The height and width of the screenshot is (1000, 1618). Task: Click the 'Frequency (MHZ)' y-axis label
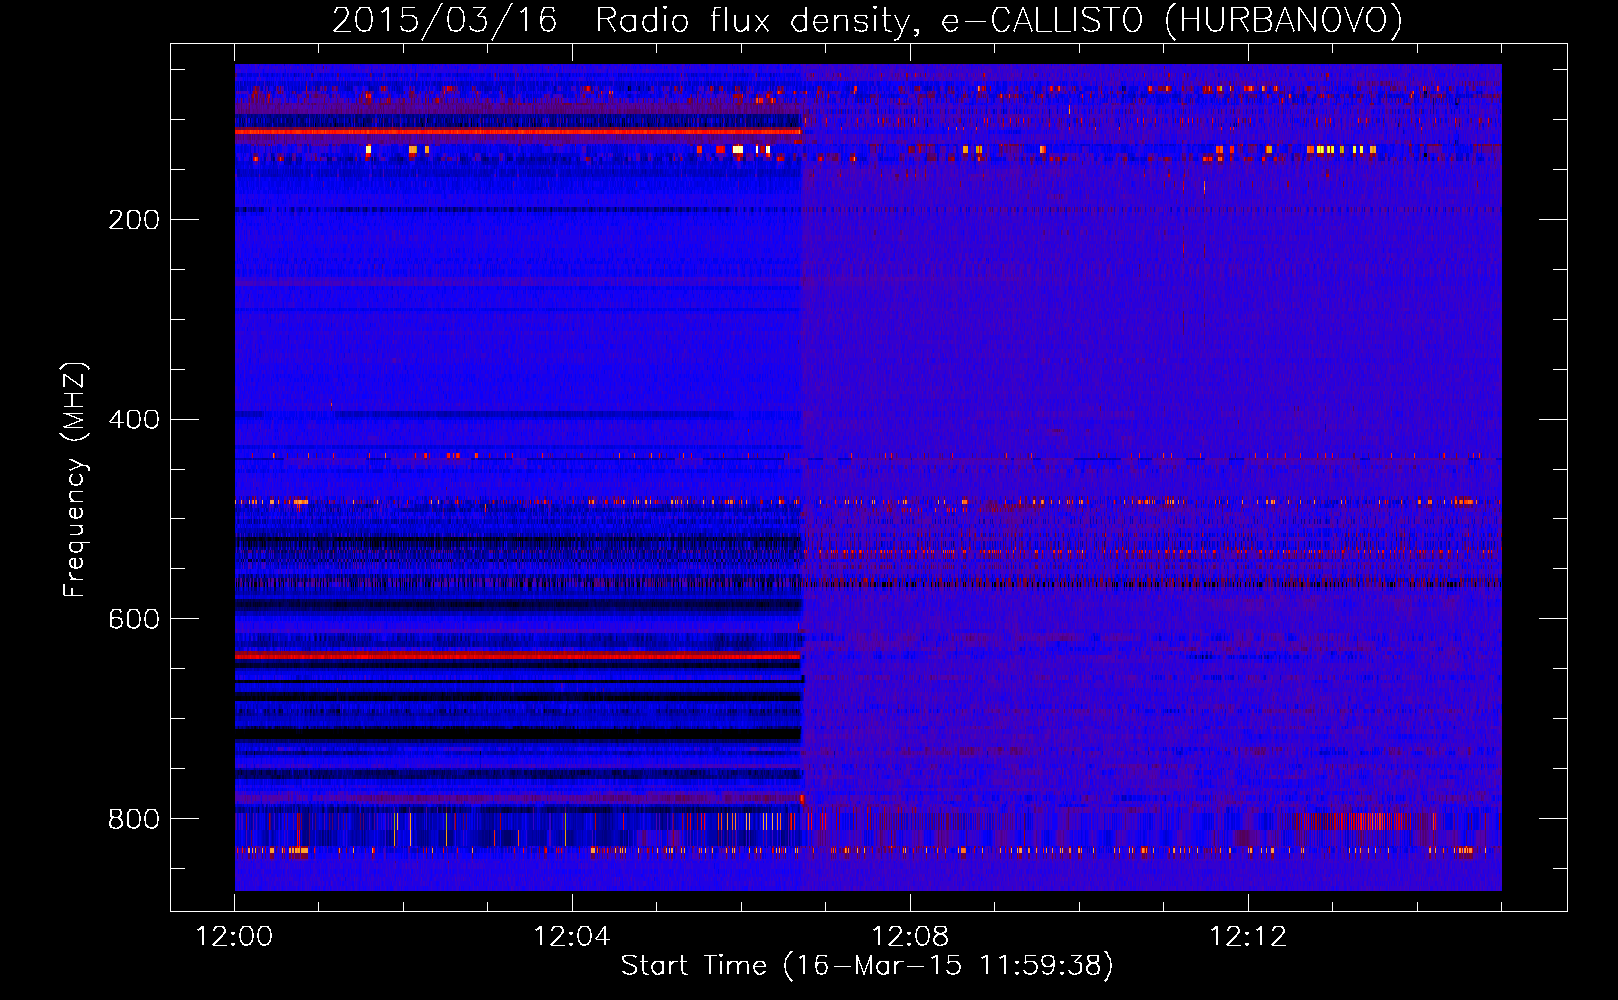pos(75,480)
